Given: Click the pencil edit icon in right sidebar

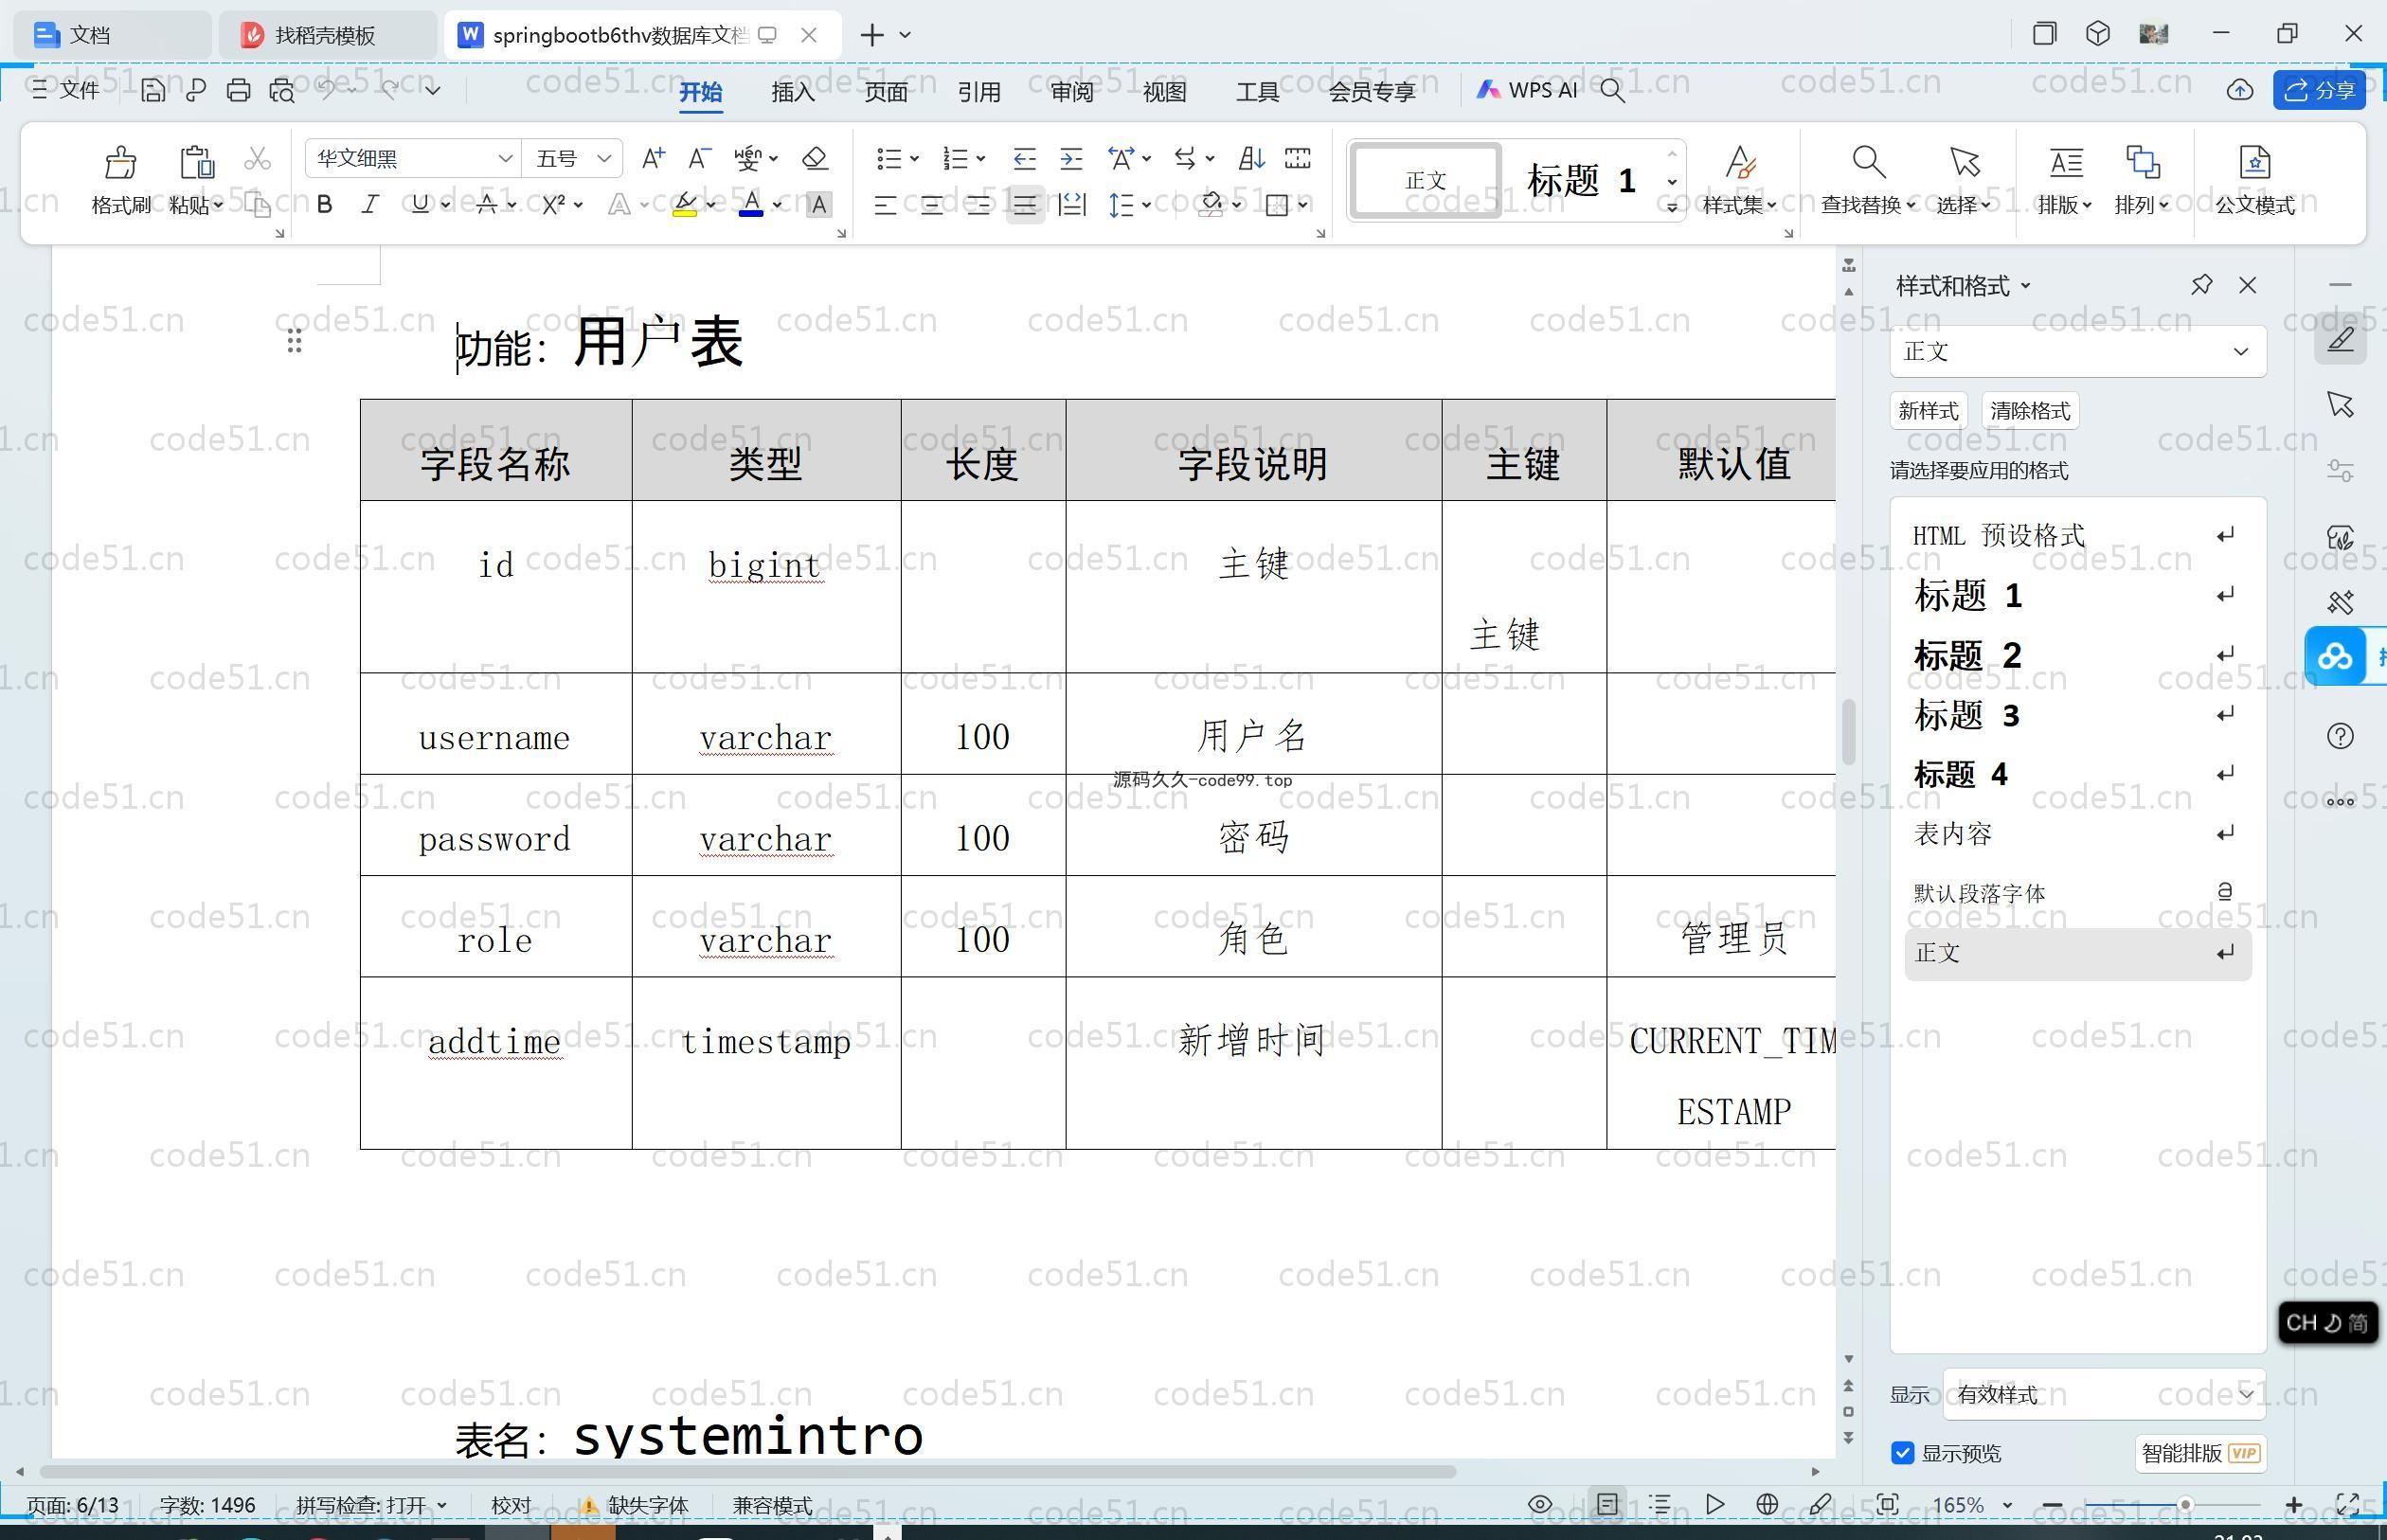Looking at the screenshot, I should click(2340, 339).
